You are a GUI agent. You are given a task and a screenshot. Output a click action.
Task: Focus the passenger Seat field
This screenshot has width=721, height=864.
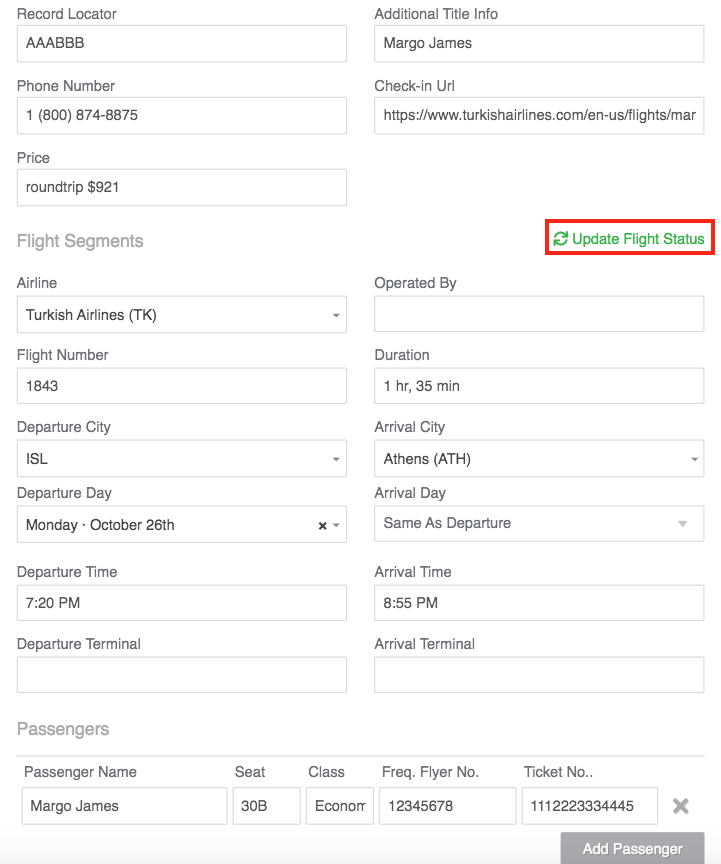tap(267, 806)
